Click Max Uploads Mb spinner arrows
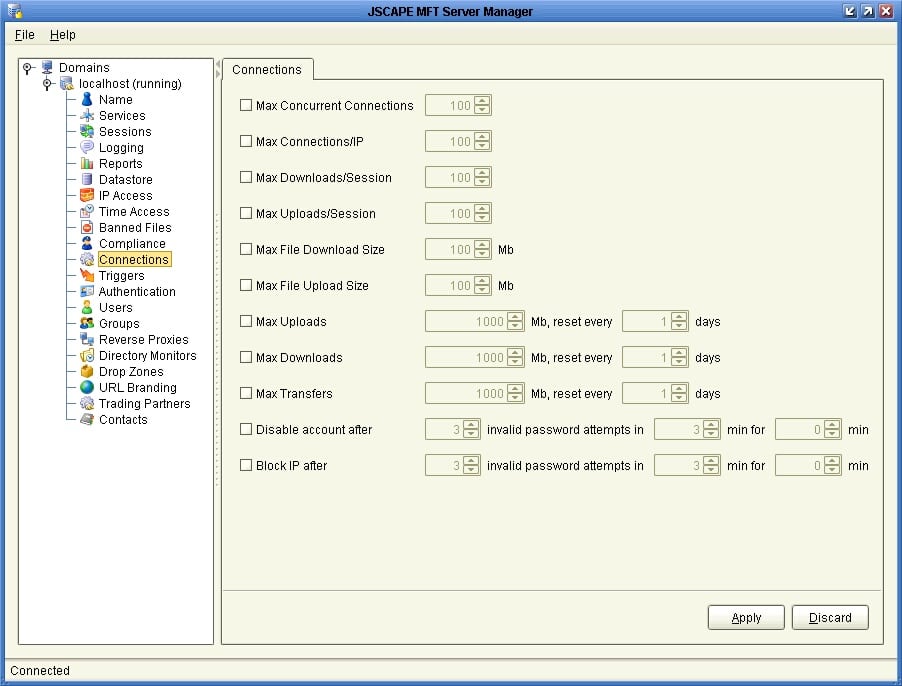This screenshot has width=902, height=686. click(x=515, y=321)
